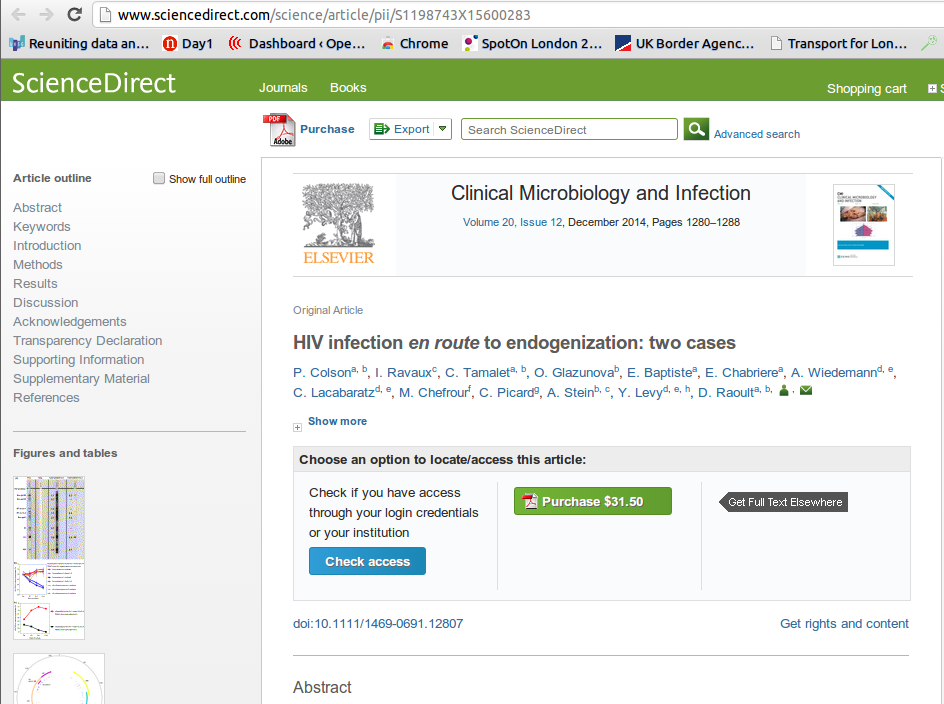The image size is (944, 704).
Task: Jump to Methods in article outline
Action: coord(38,265)
